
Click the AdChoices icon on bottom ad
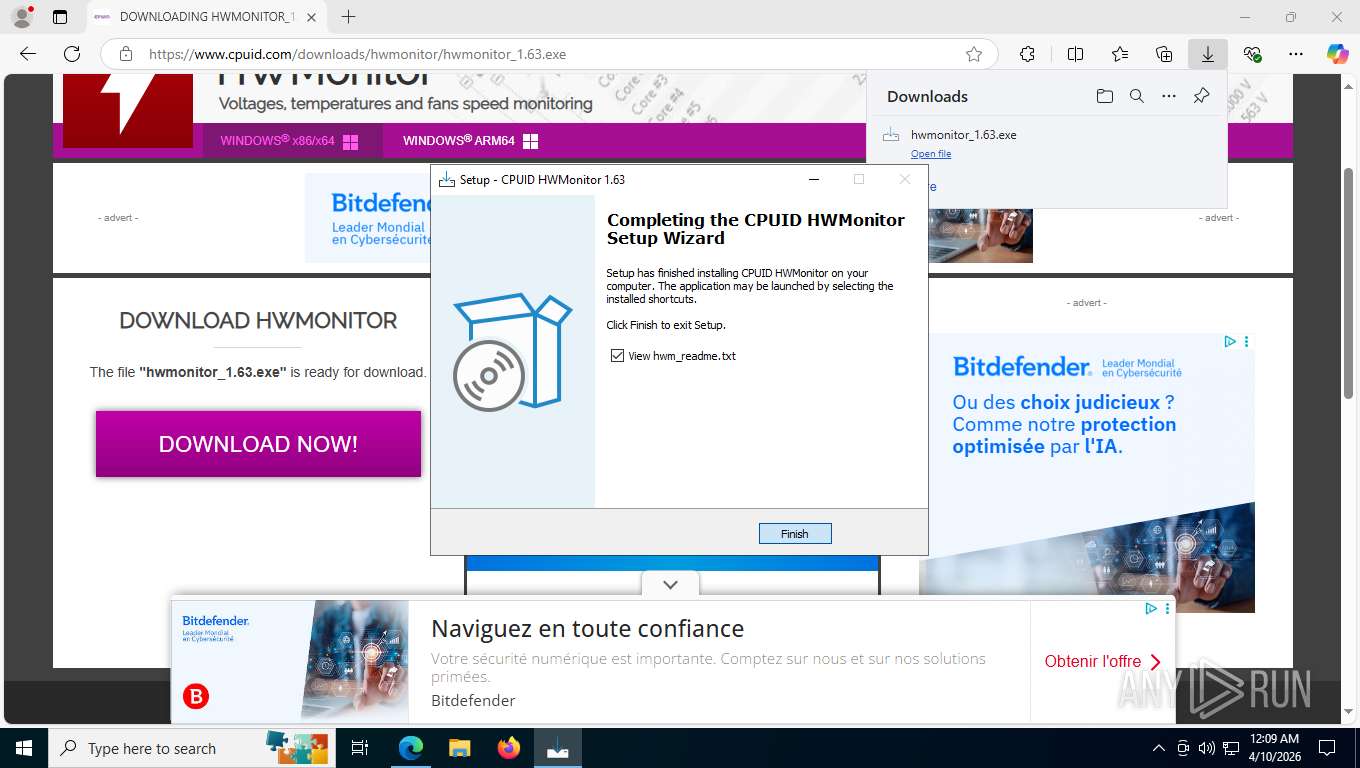pyautogui.click(x=1150, y=608)
